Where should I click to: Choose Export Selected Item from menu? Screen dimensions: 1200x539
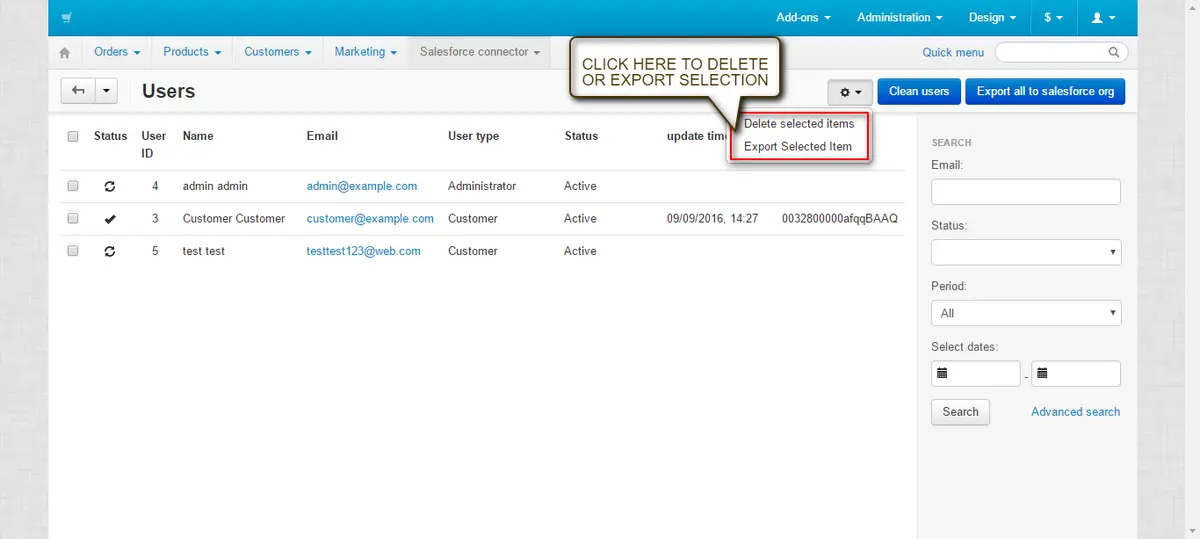tap(798, 147)
